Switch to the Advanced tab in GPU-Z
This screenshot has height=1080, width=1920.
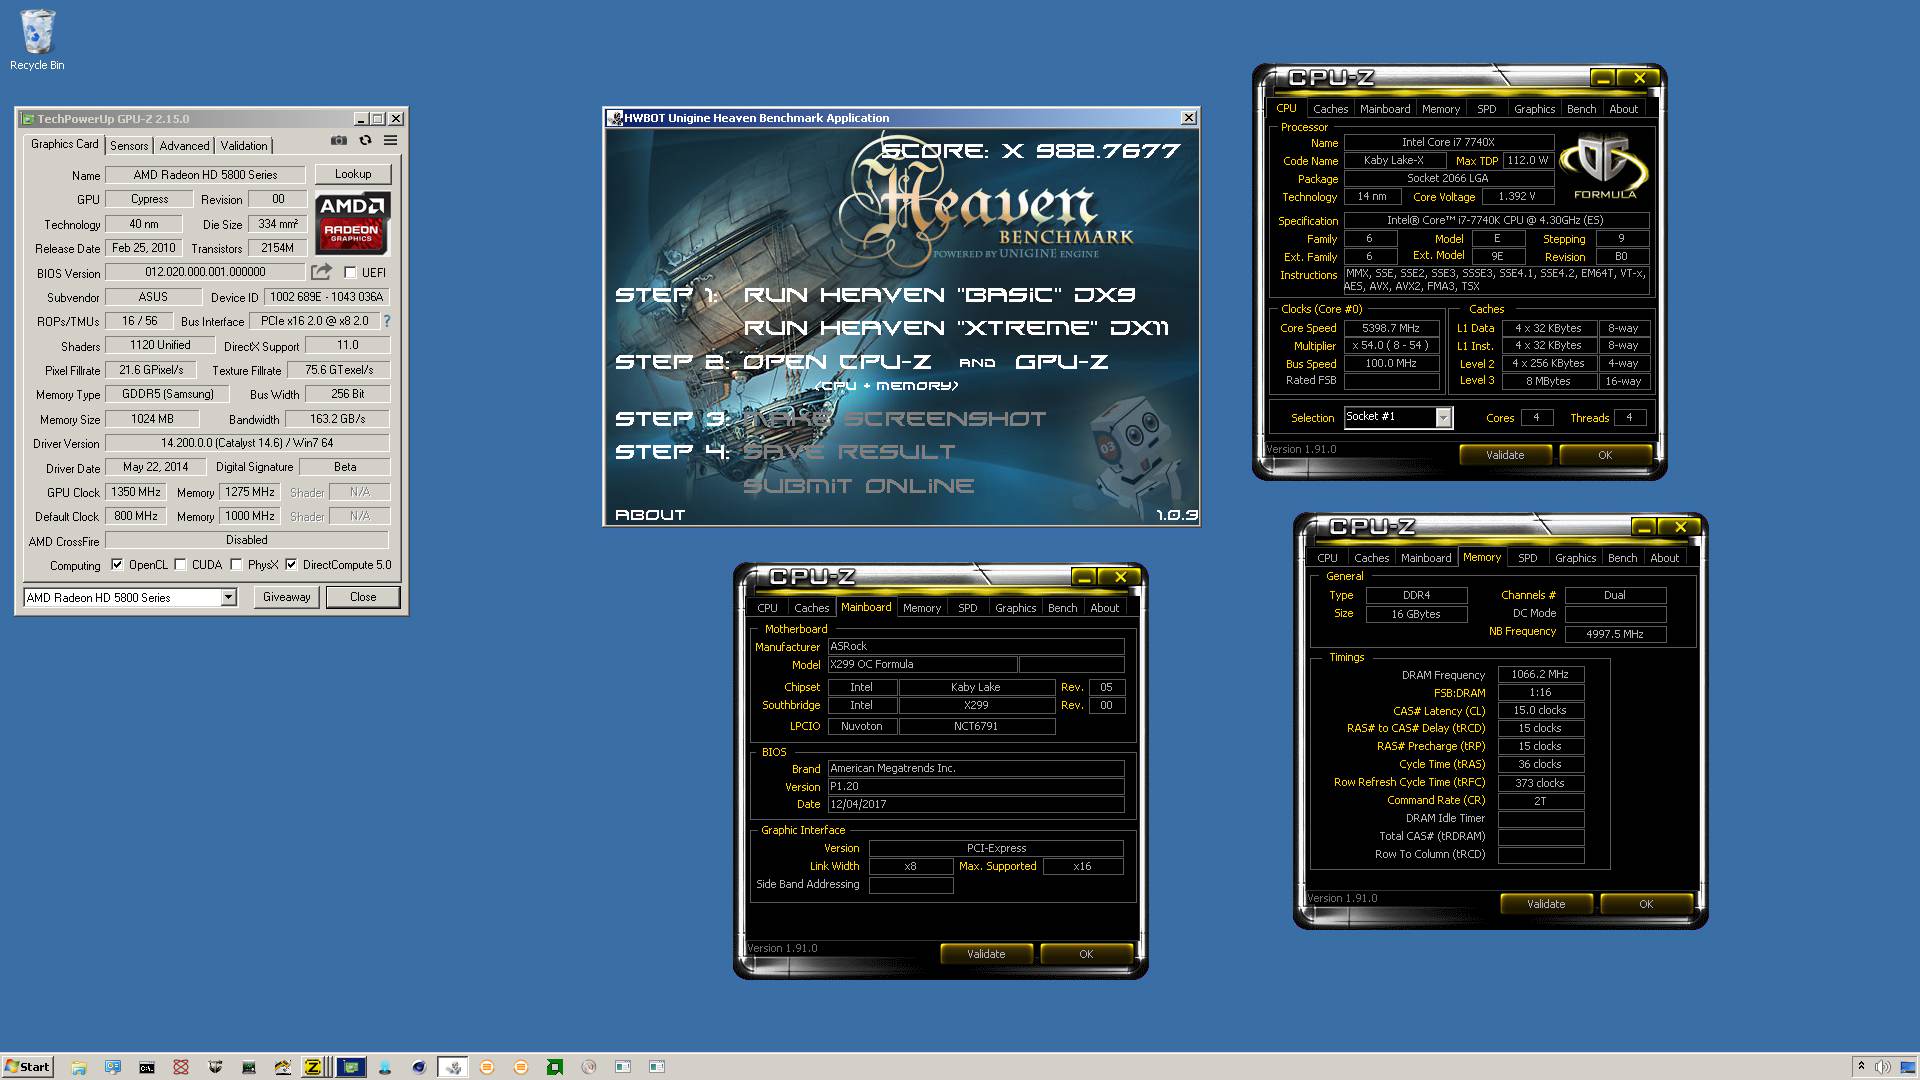184,145
